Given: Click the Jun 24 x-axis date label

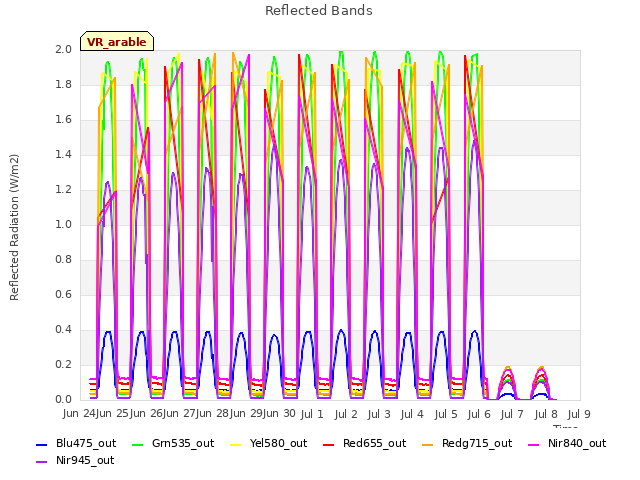Looking at the screenshot, I should [79, 413].
